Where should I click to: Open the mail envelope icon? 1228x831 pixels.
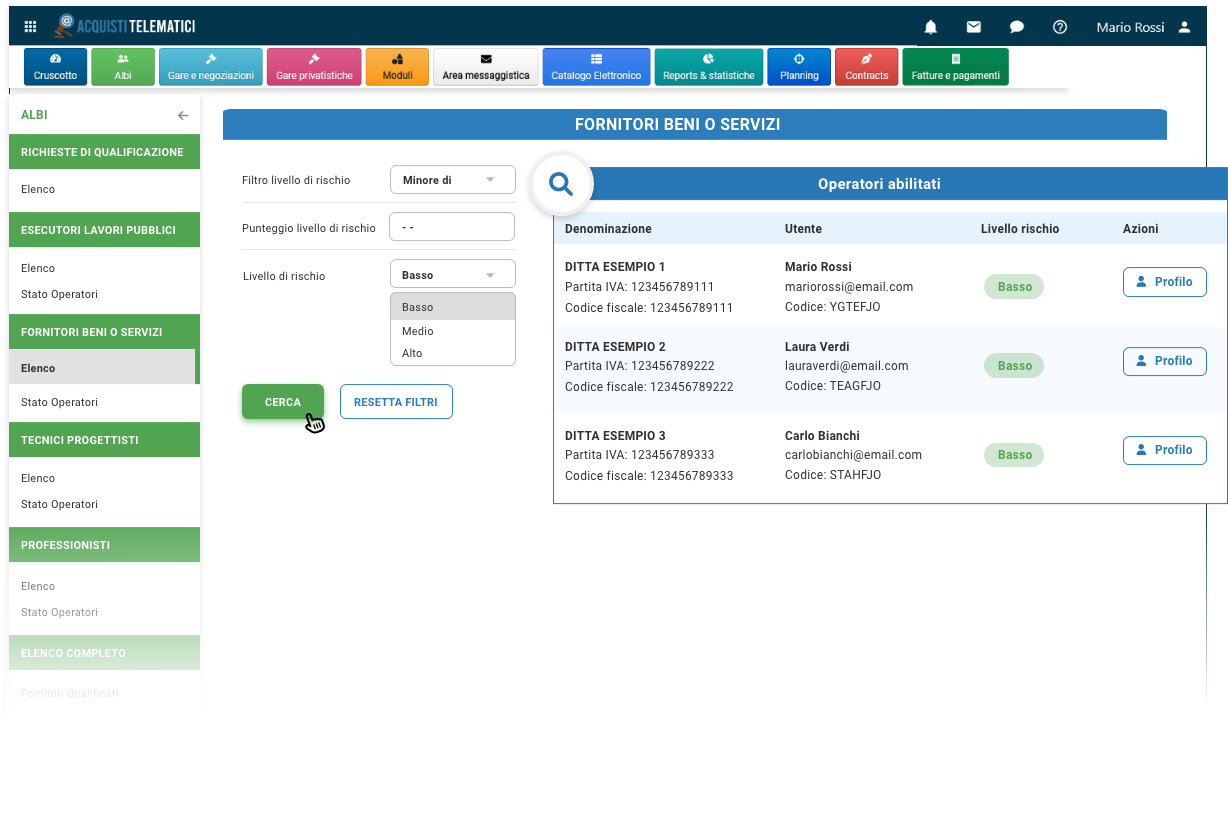973,27
